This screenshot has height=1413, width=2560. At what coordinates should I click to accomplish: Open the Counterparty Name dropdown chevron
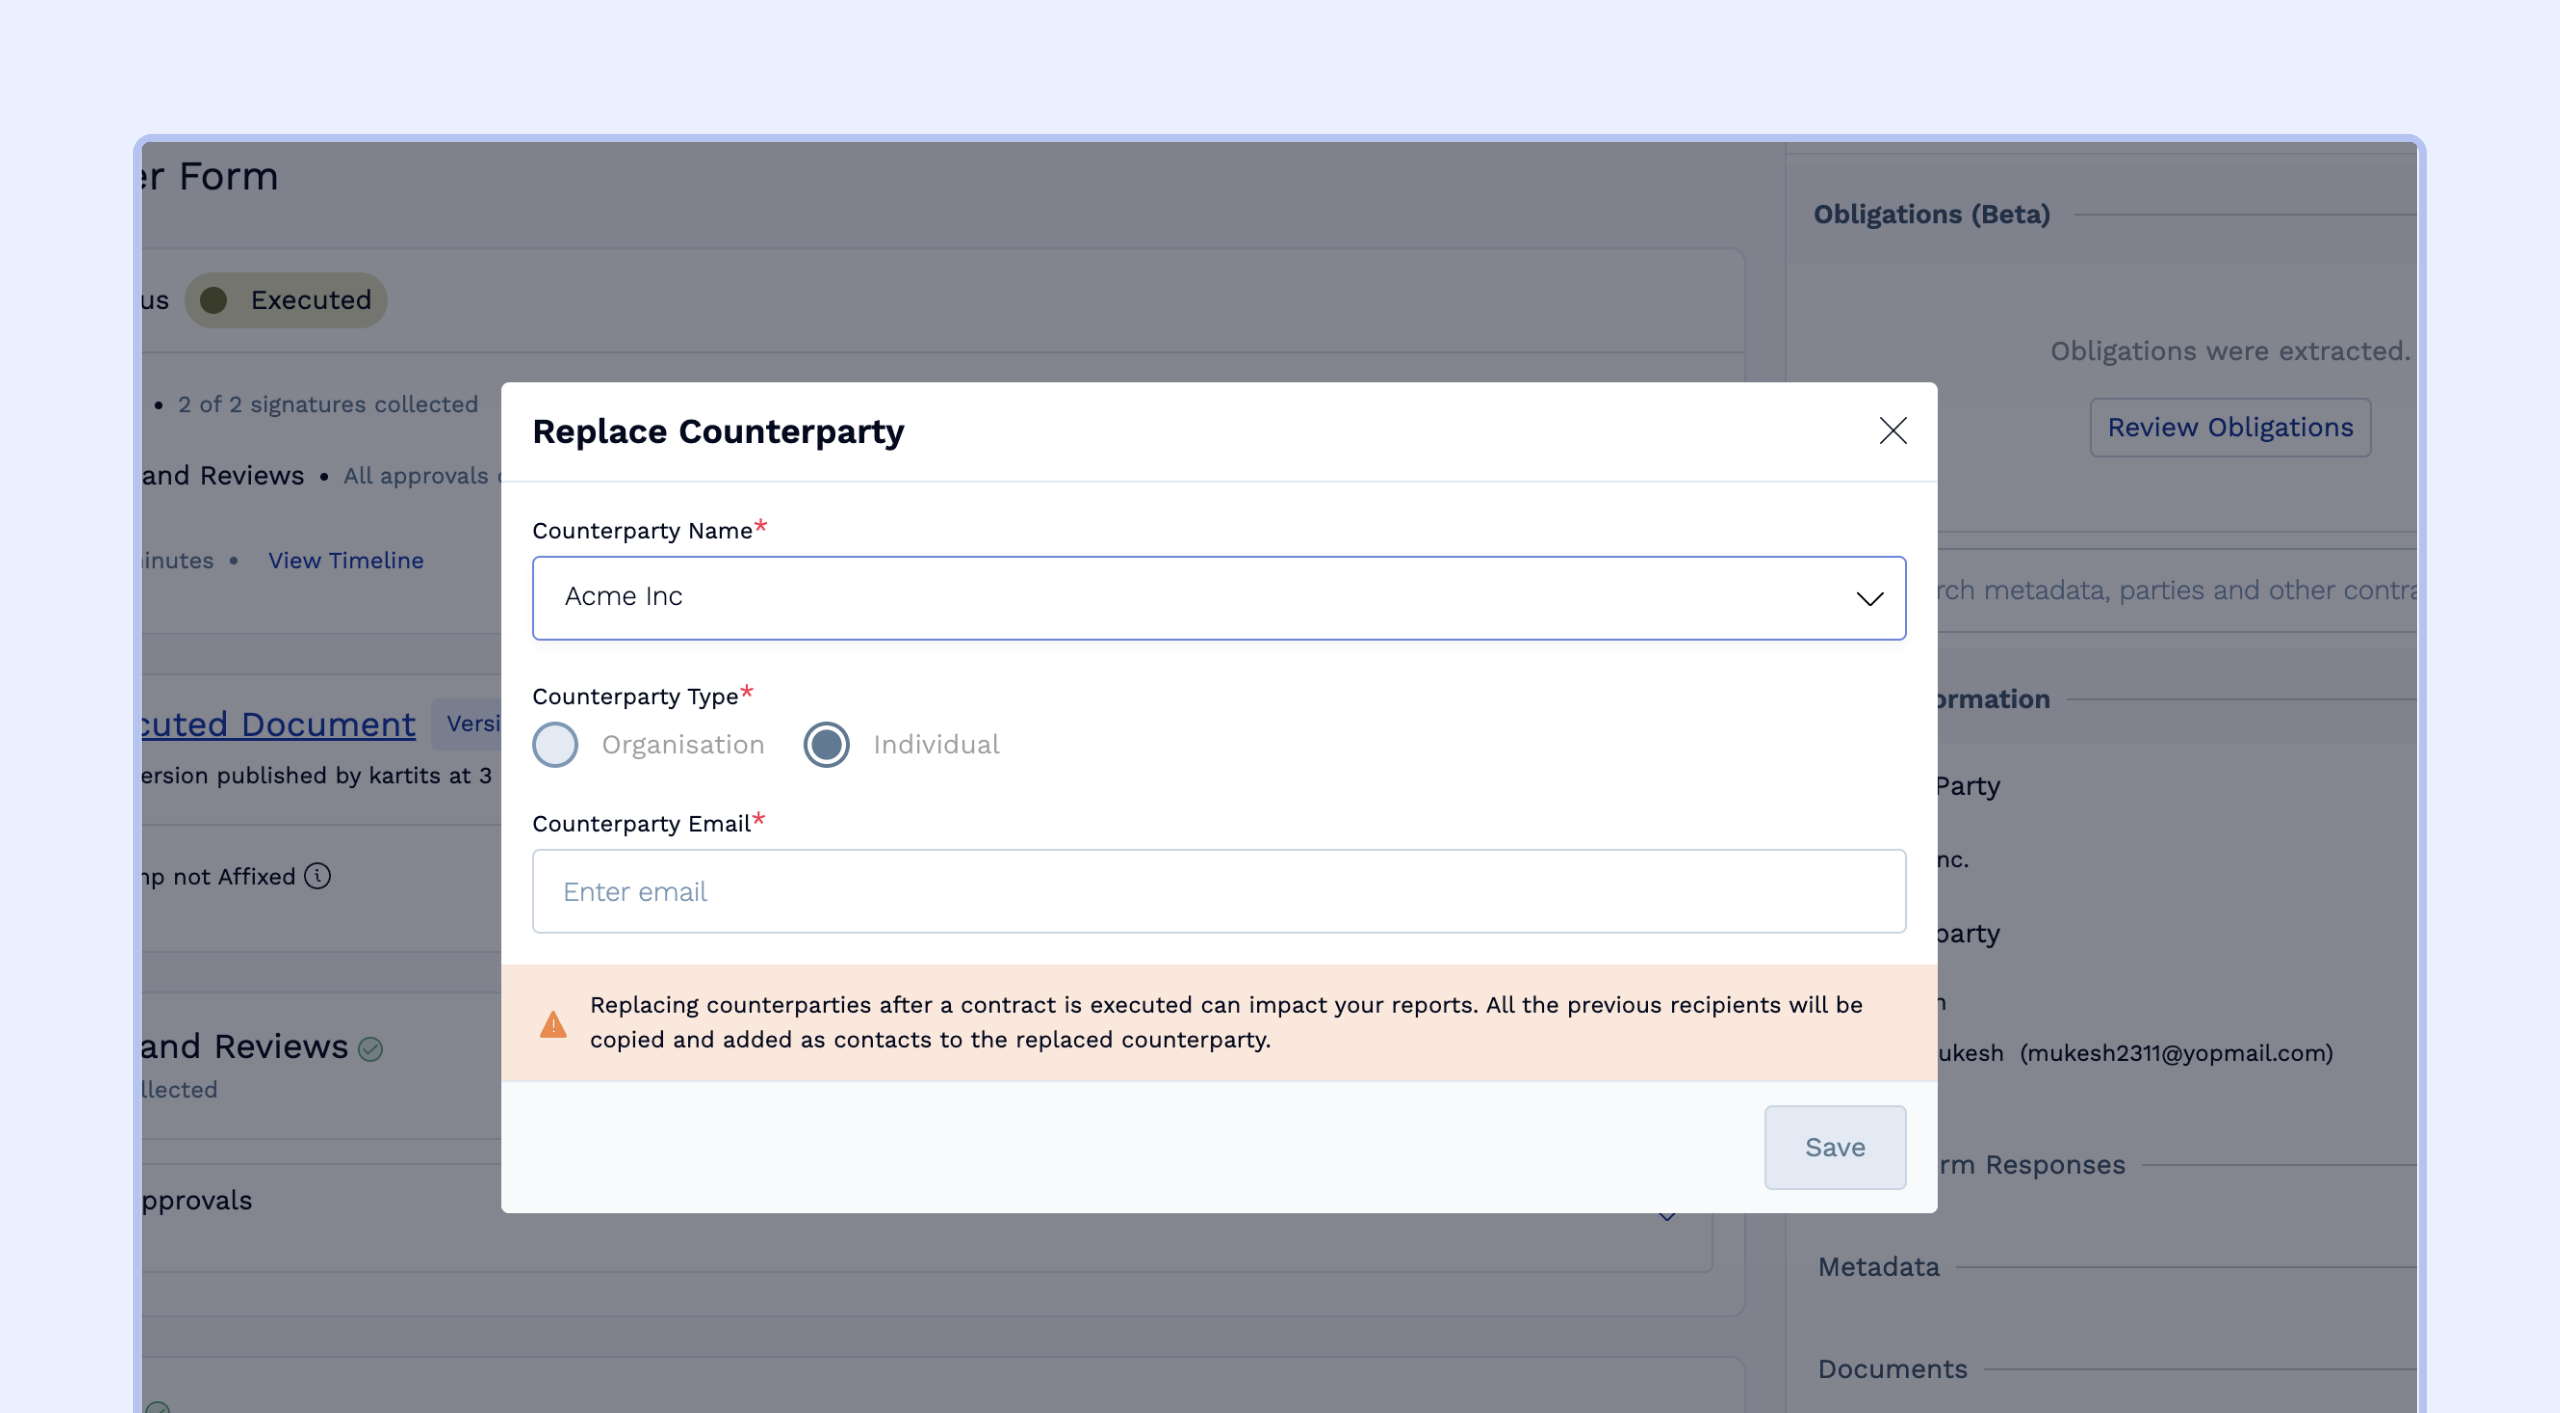click(1869, 598)
